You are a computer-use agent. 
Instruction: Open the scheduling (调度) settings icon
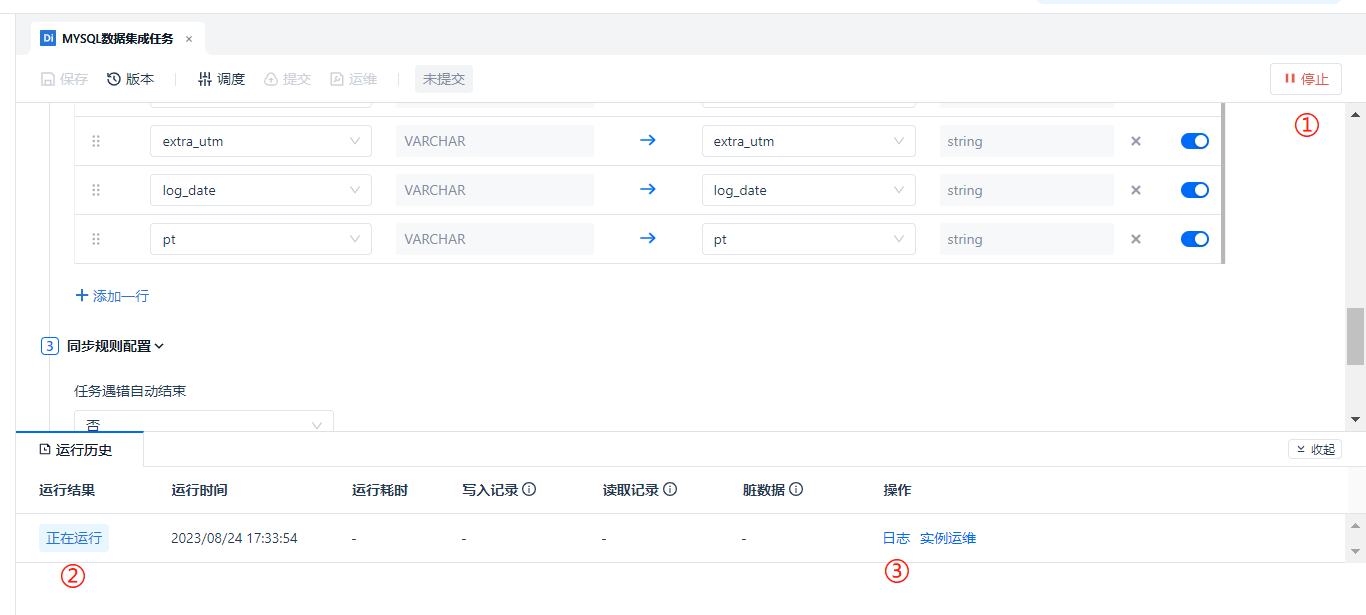click(x=205, y=79)
